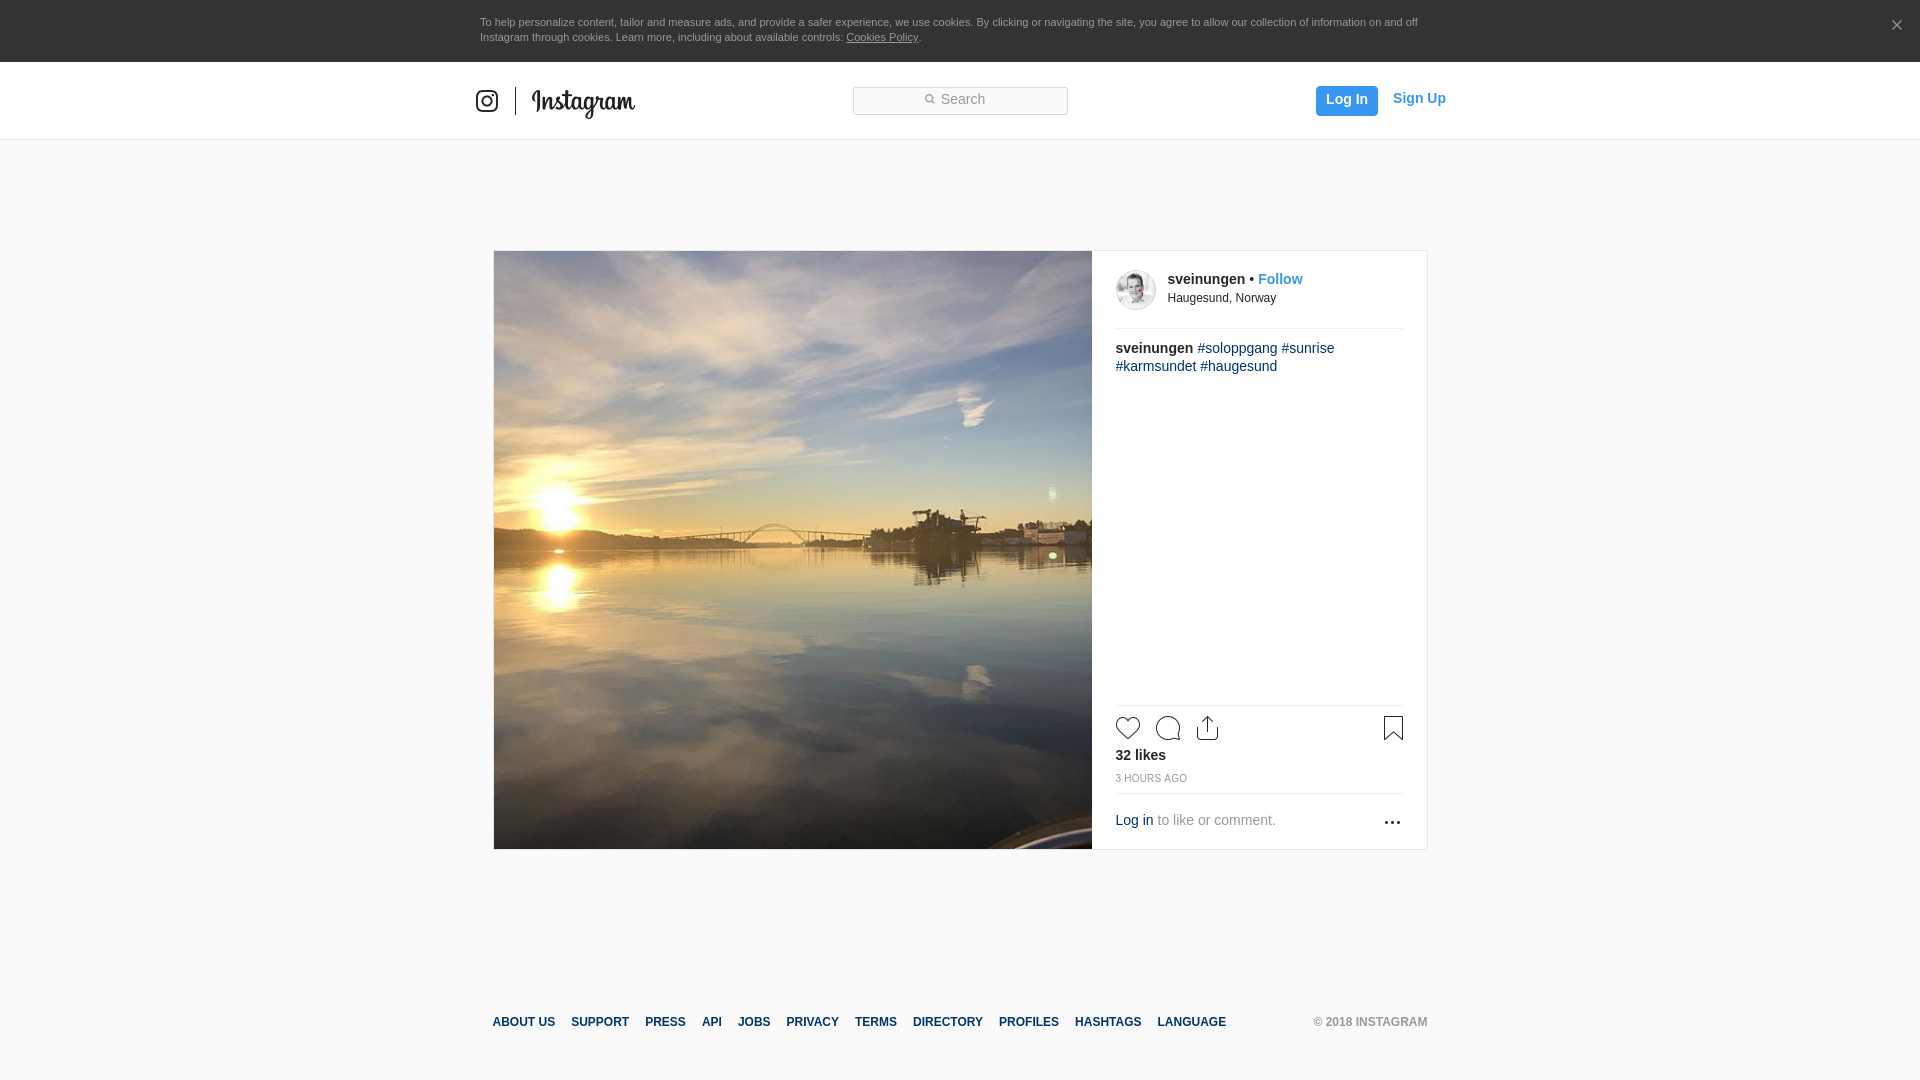Click the Search input field
The width and height of the screenshot is (1920, 1080).
(960, 100)
